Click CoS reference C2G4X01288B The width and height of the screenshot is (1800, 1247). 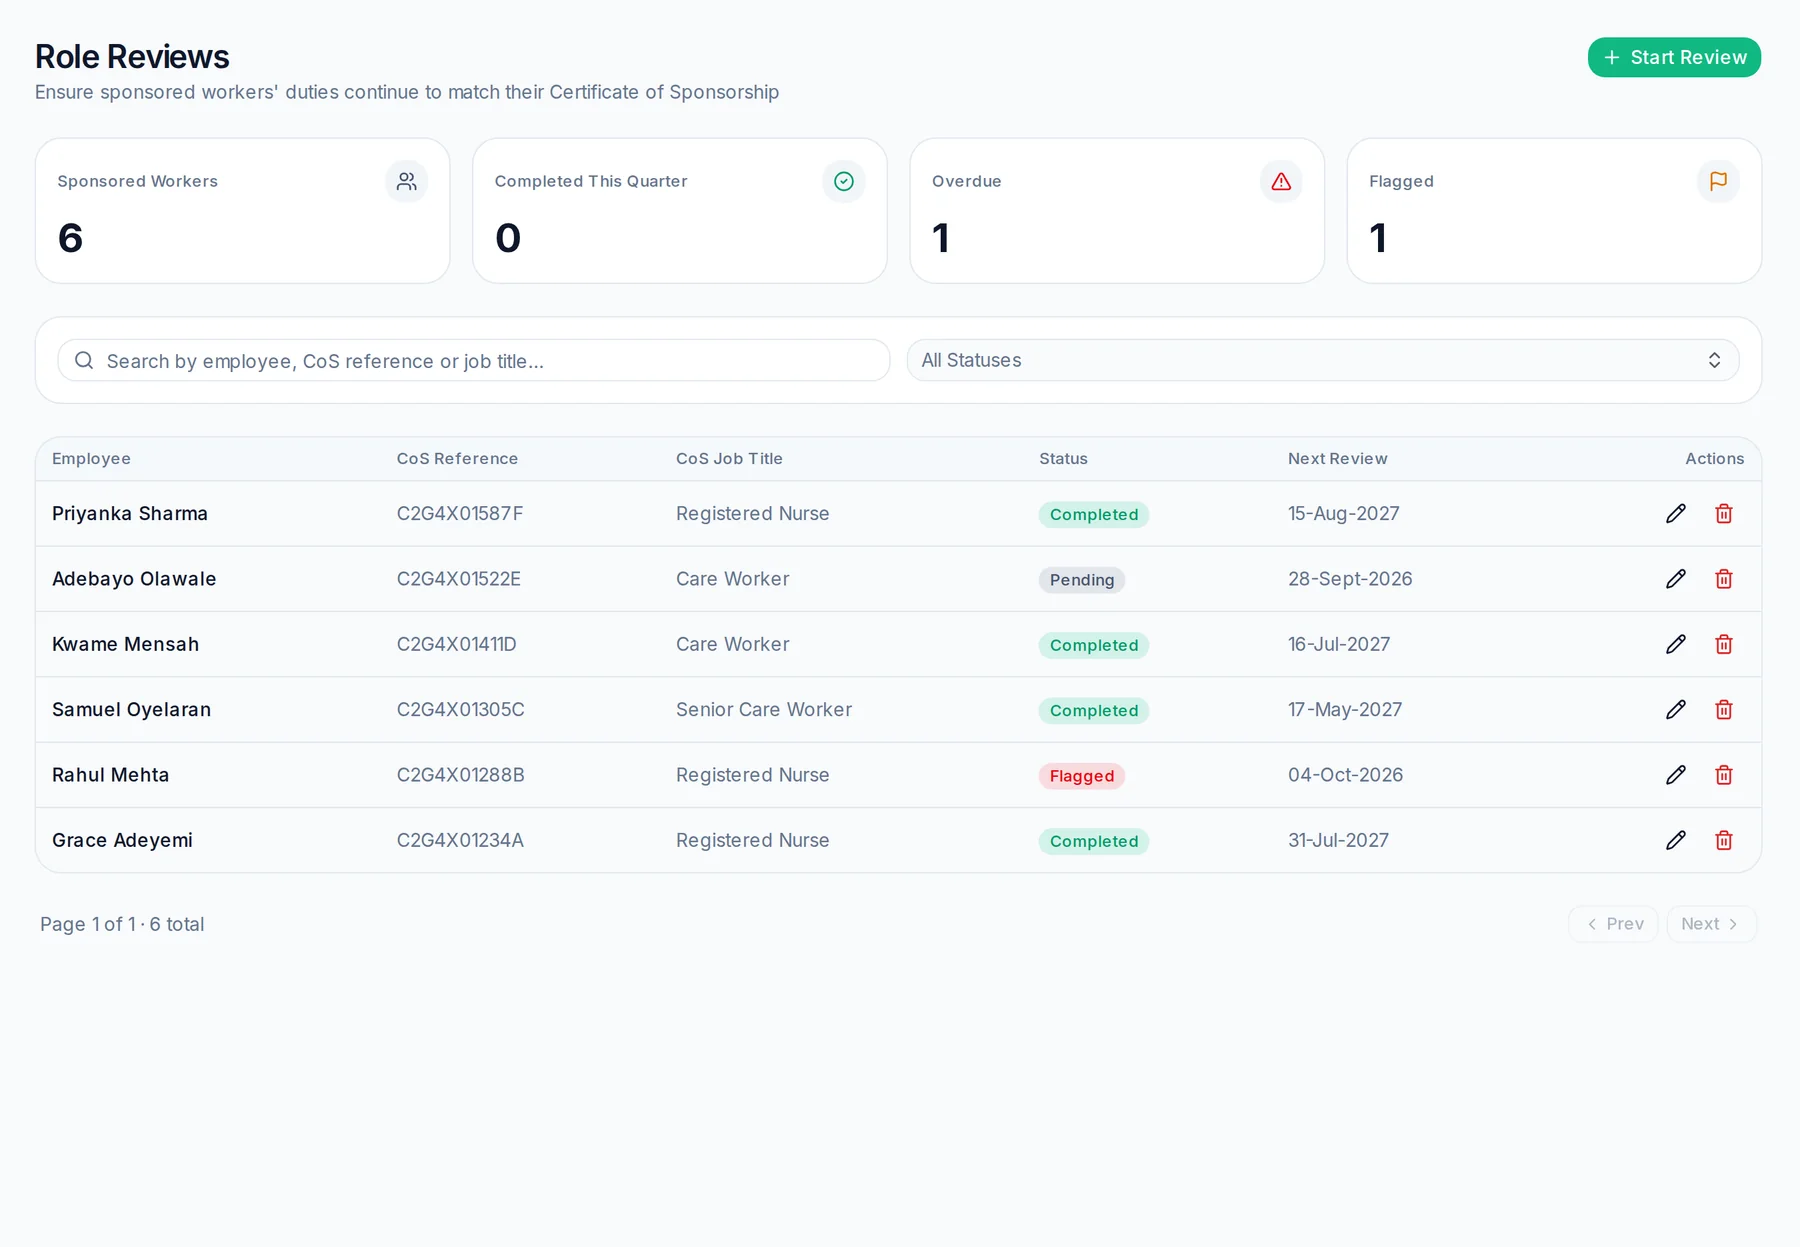coord(461,775)
